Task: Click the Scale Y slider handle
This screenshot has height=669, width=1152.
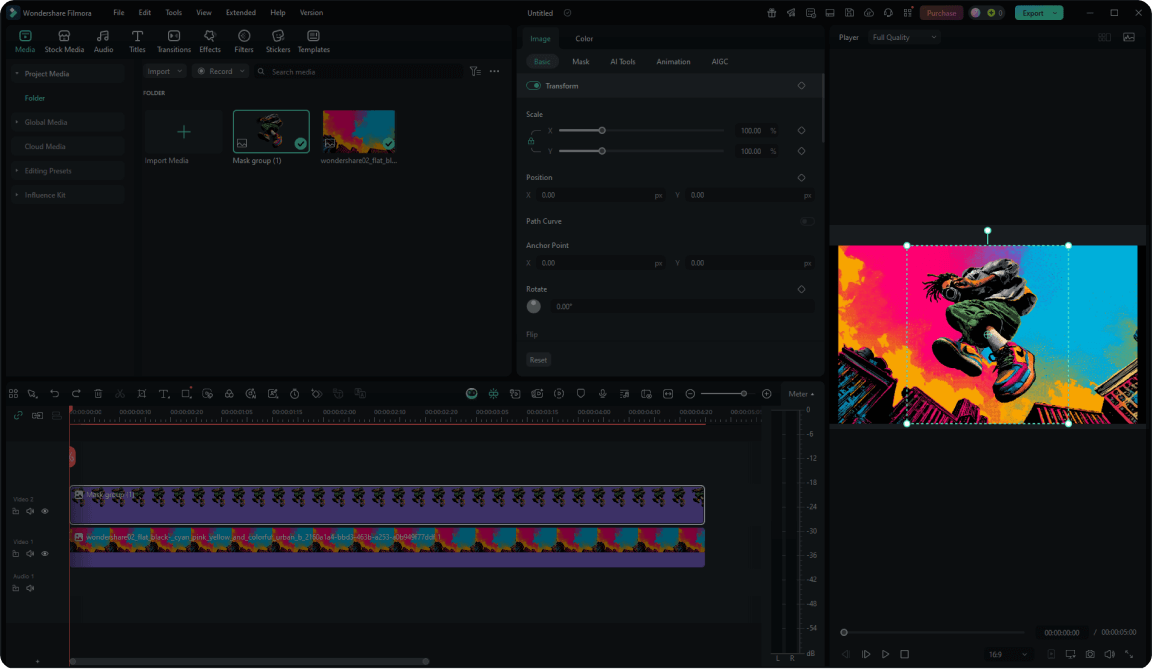Action: 602,151
